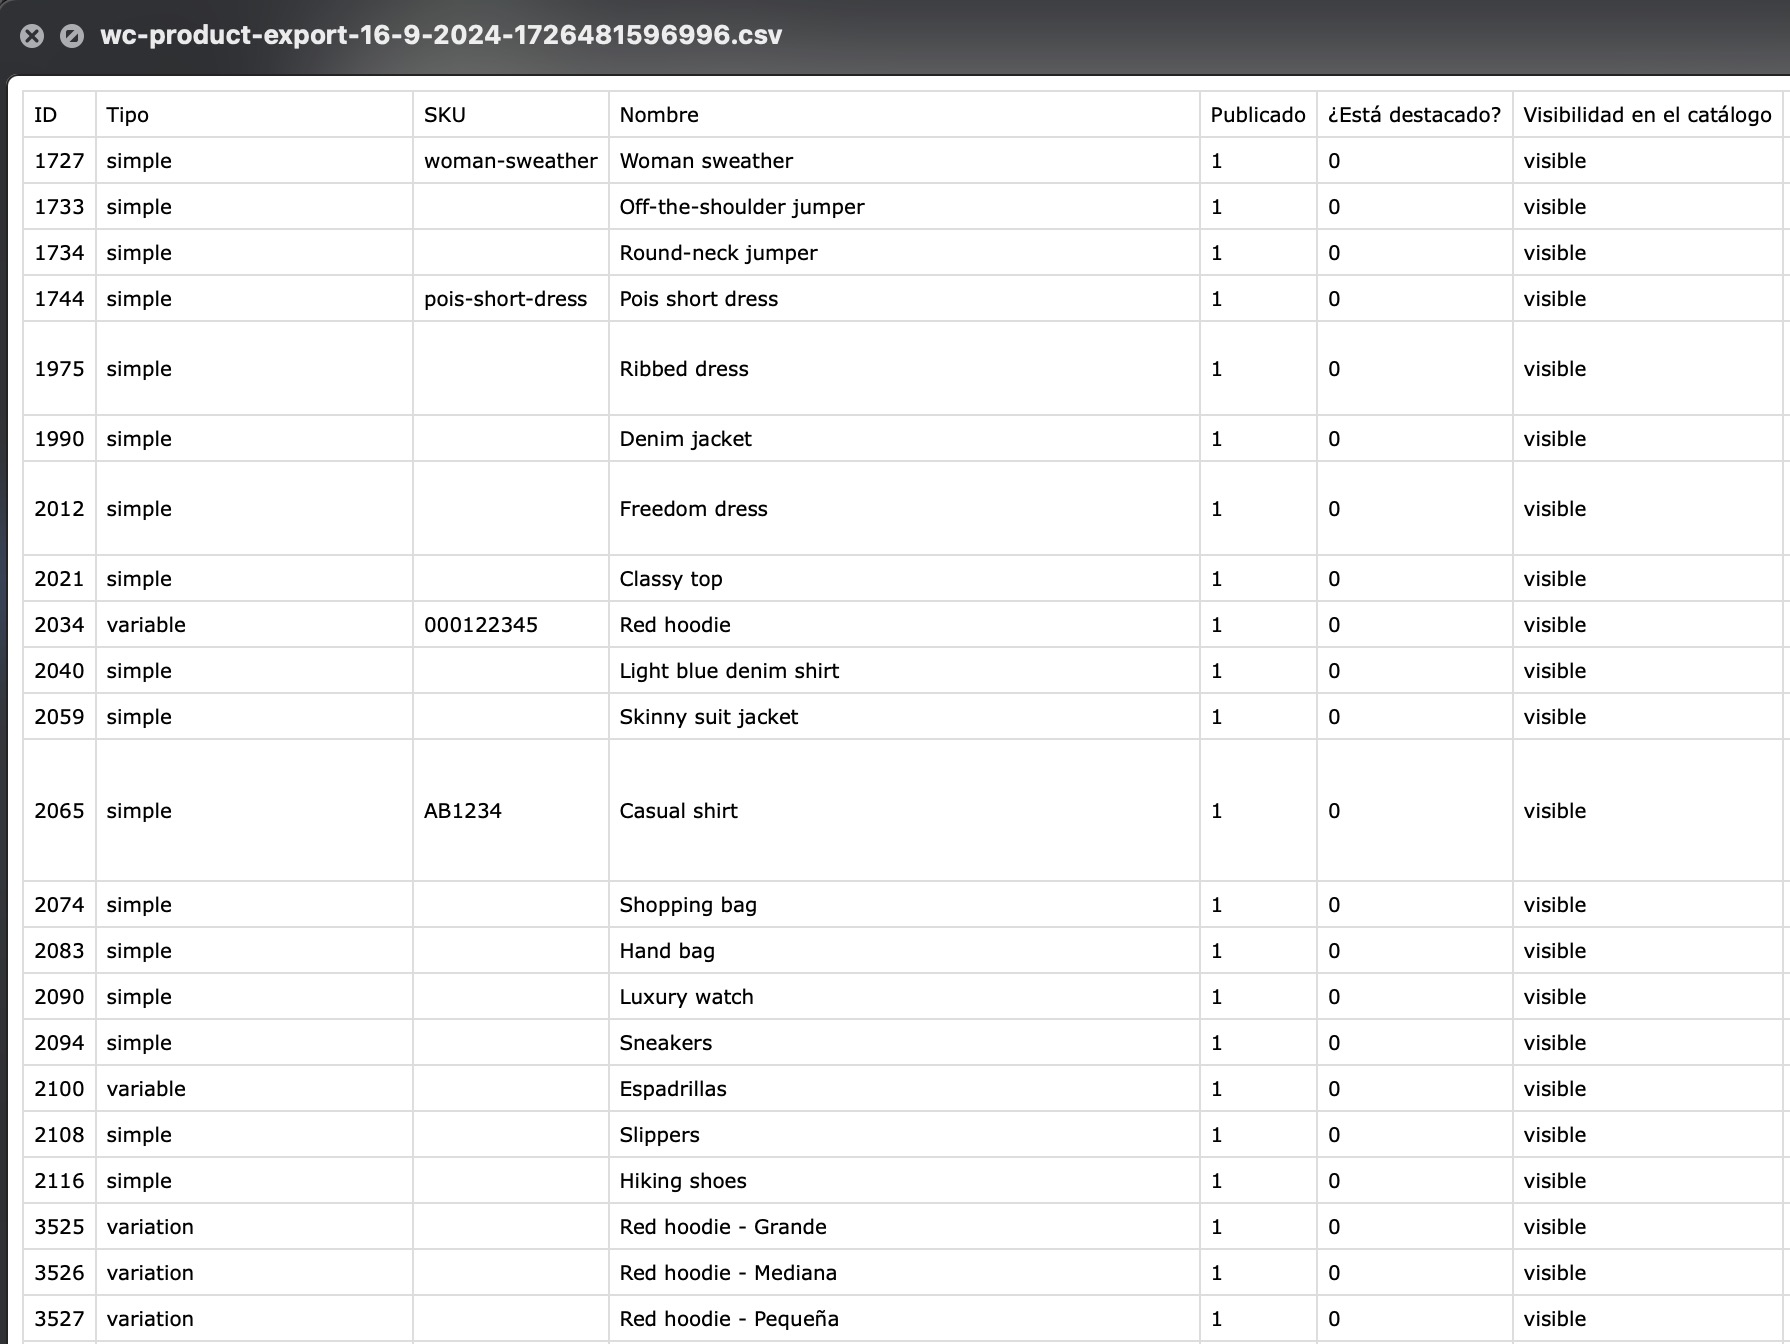Click the Espadrillas product name
This screenshot has width=1790, height=1344.
[673, 1089]
